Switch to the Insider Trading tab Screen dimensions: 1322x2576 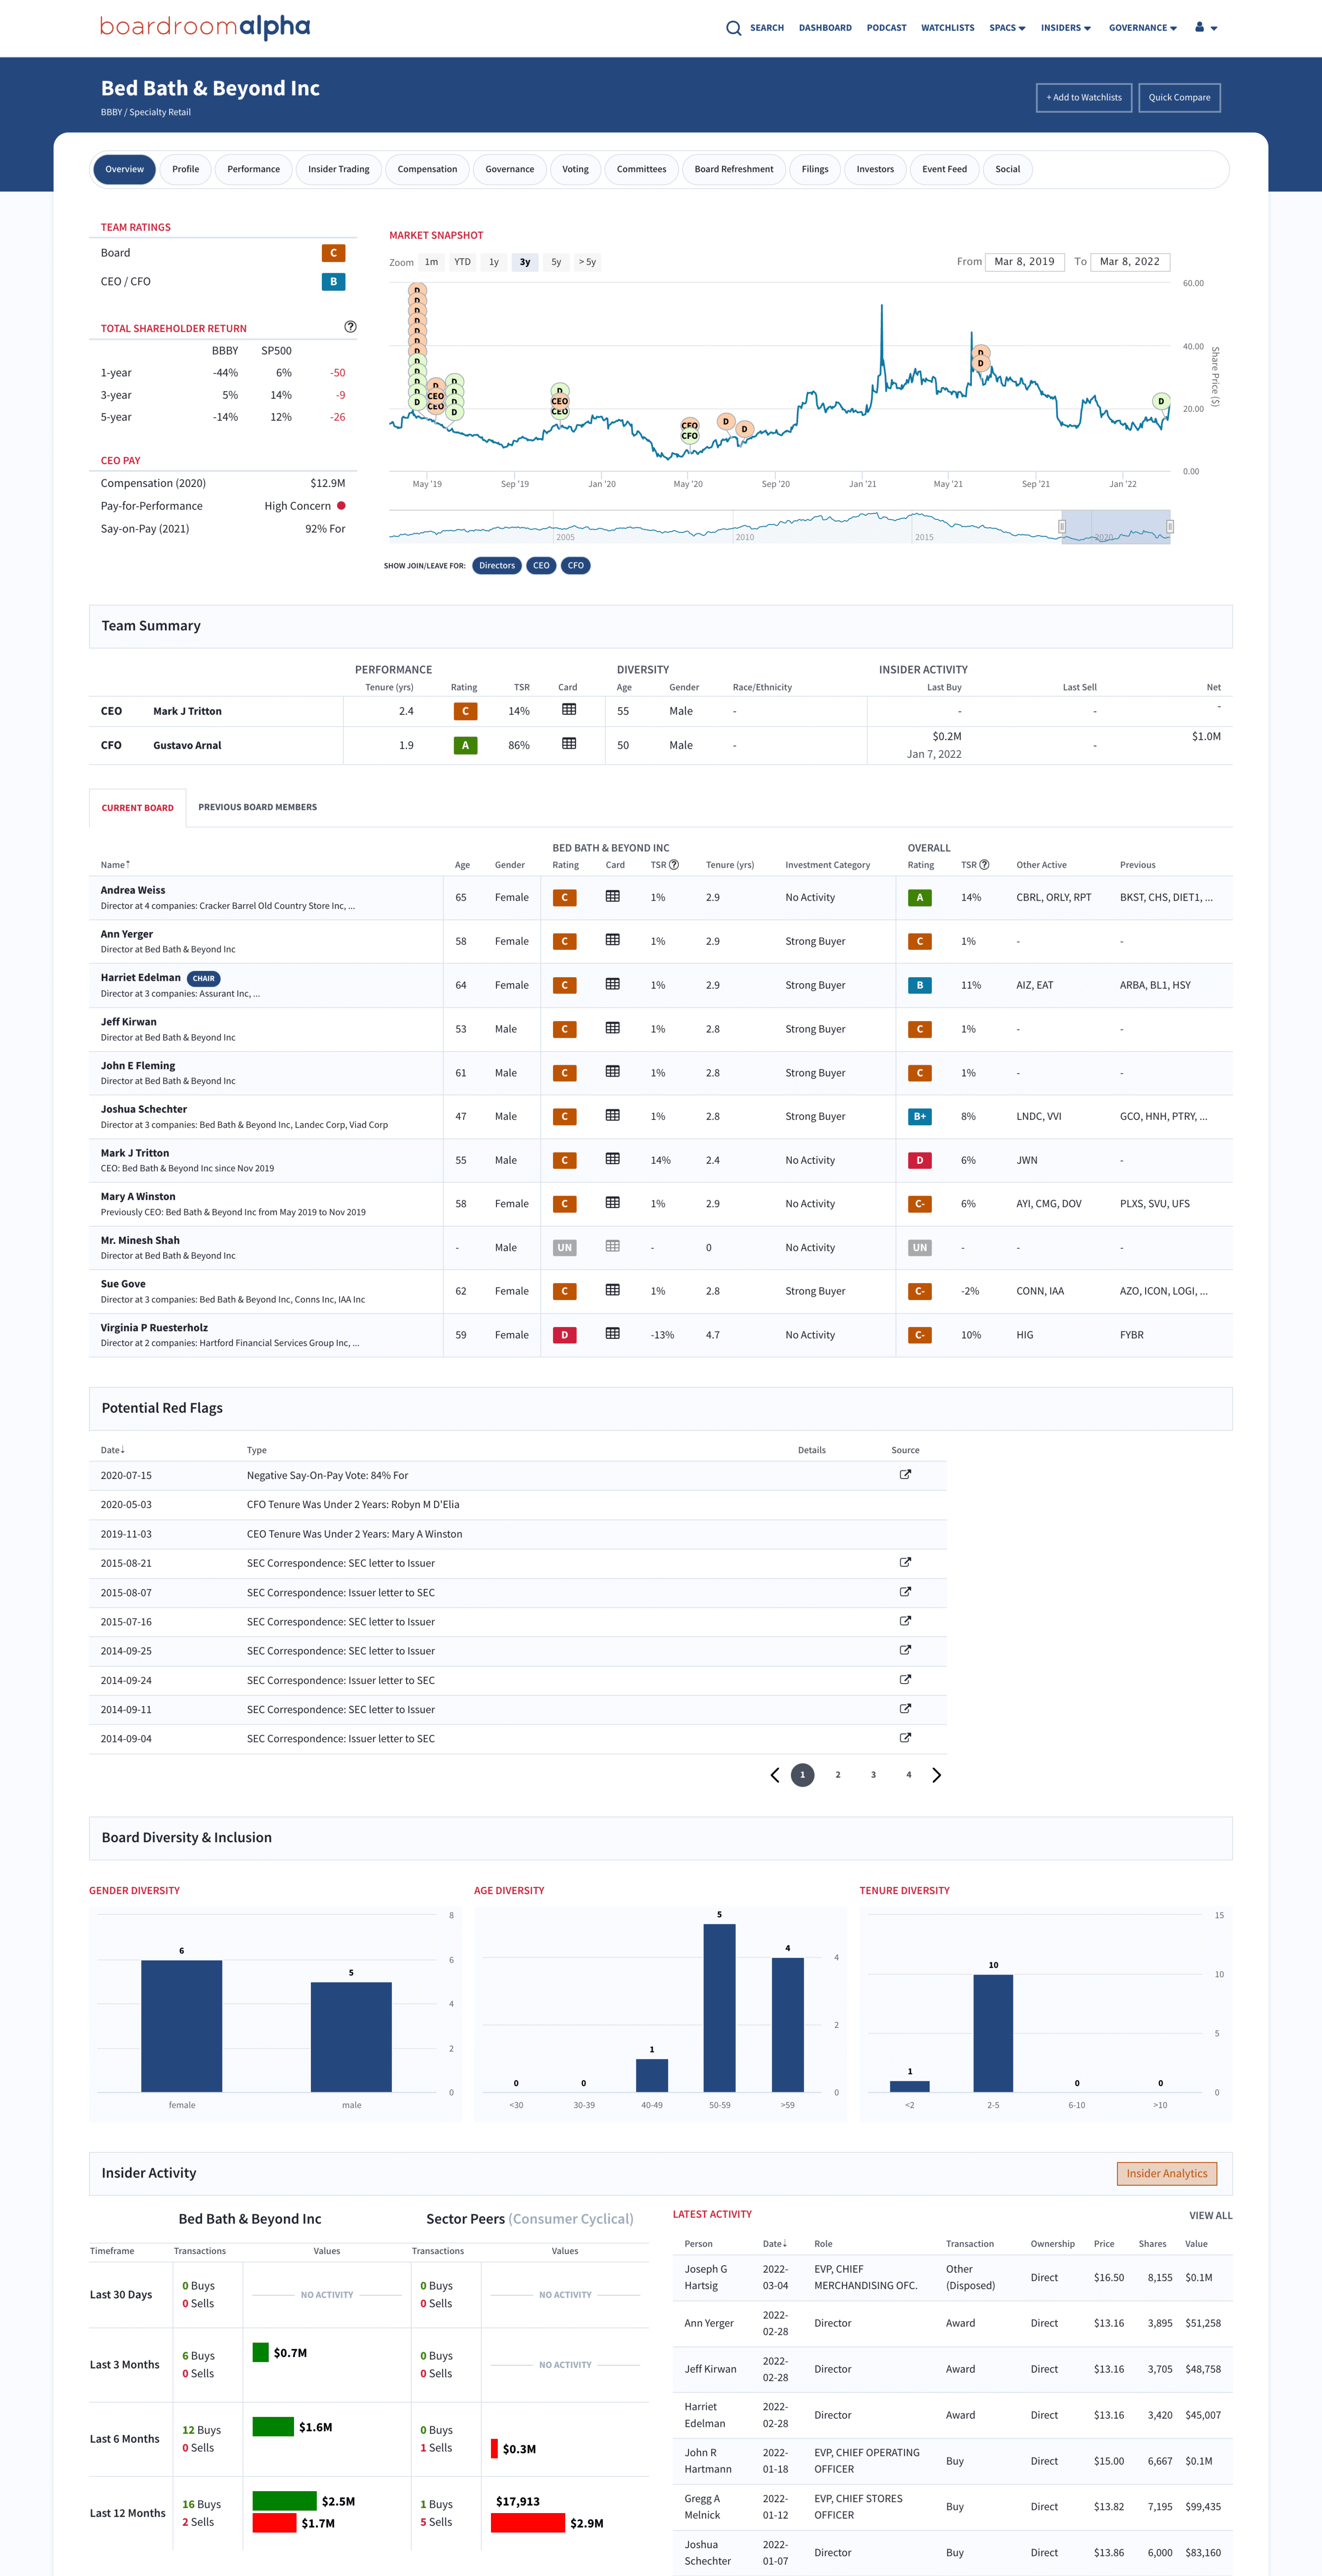(x=339, y=169)
